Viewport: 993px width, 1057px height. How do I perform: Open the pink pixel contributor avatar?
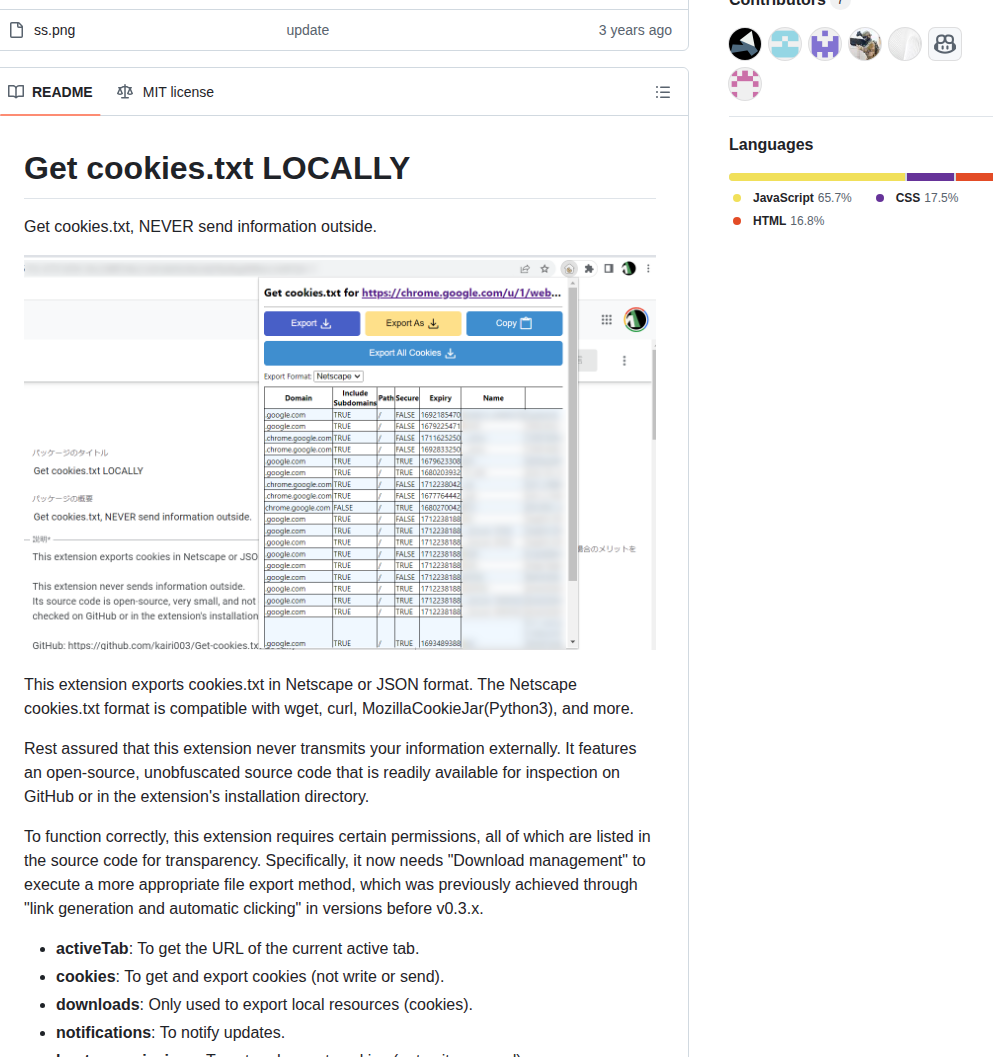point(745,84)
